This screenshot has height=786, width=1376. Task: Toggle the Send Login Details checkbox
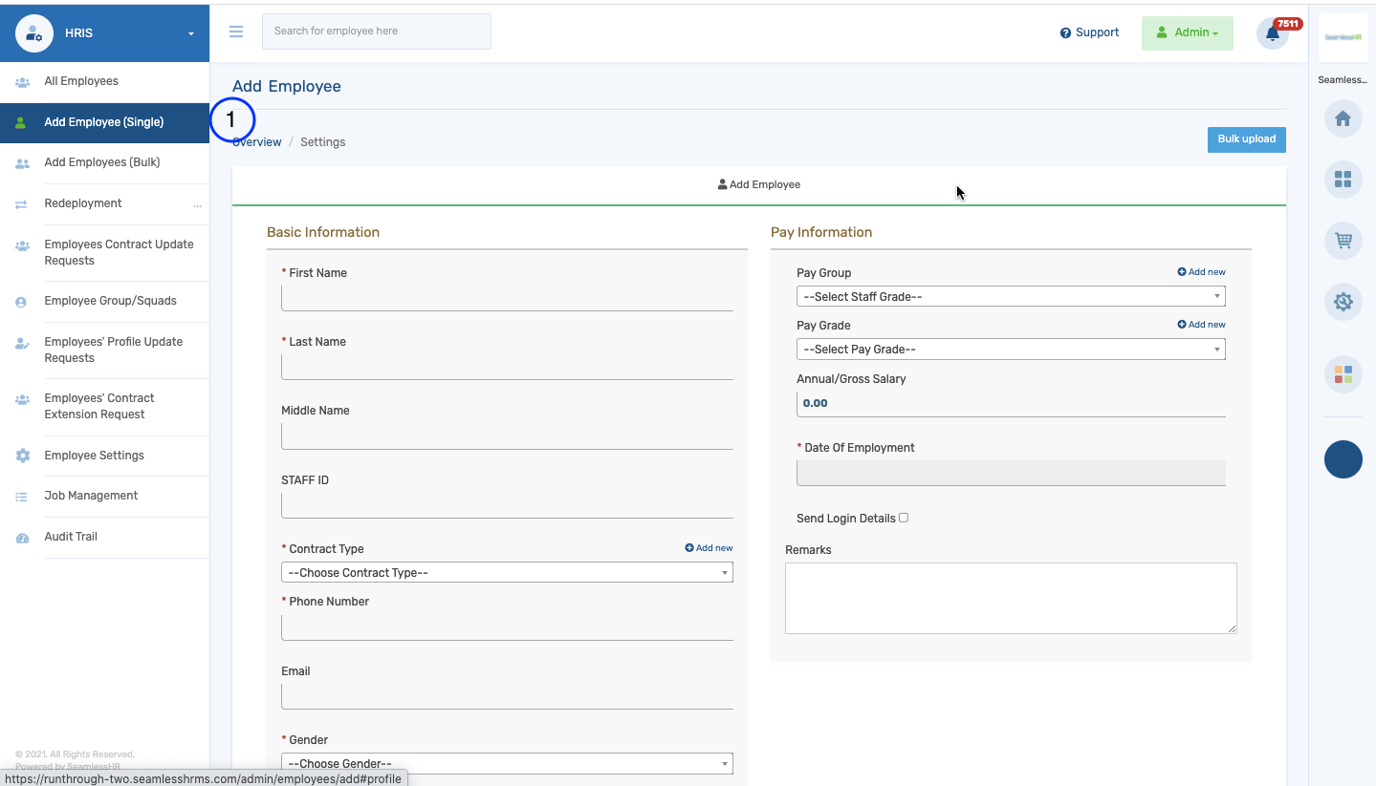click(x=903, y=518)
